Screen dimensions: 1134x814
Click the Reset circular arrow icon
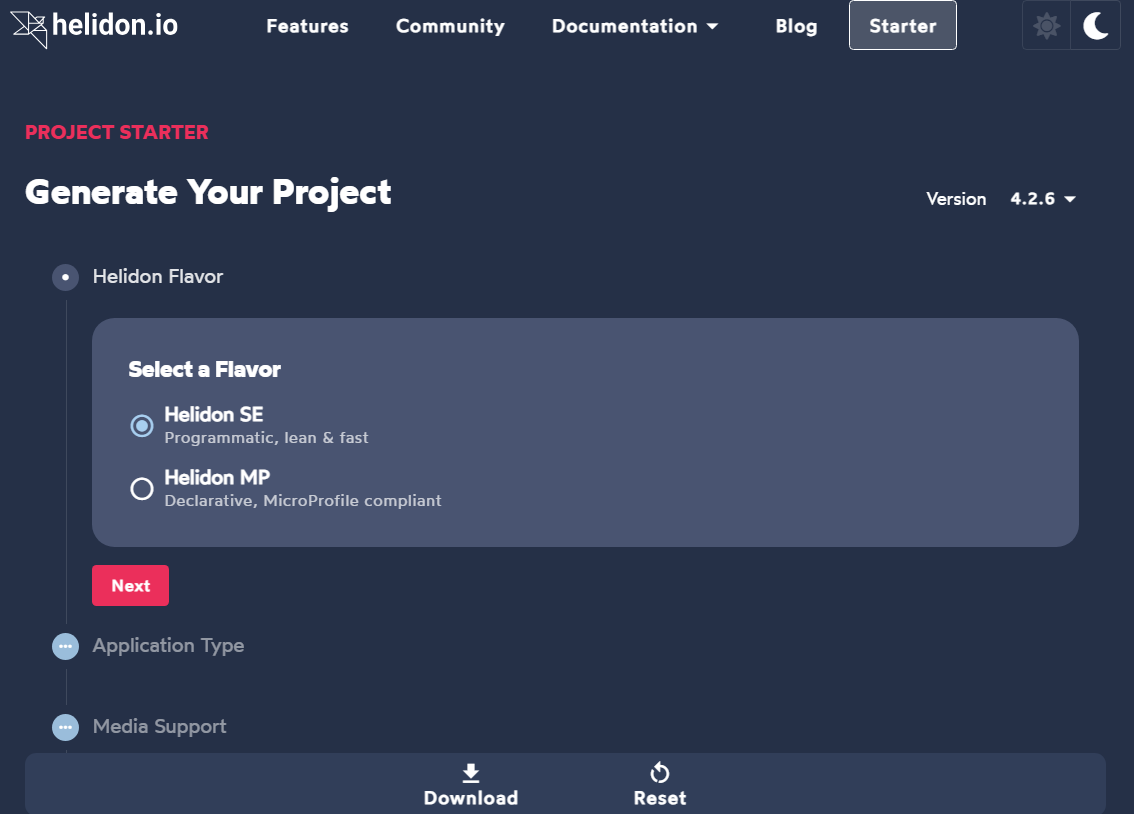660,773
